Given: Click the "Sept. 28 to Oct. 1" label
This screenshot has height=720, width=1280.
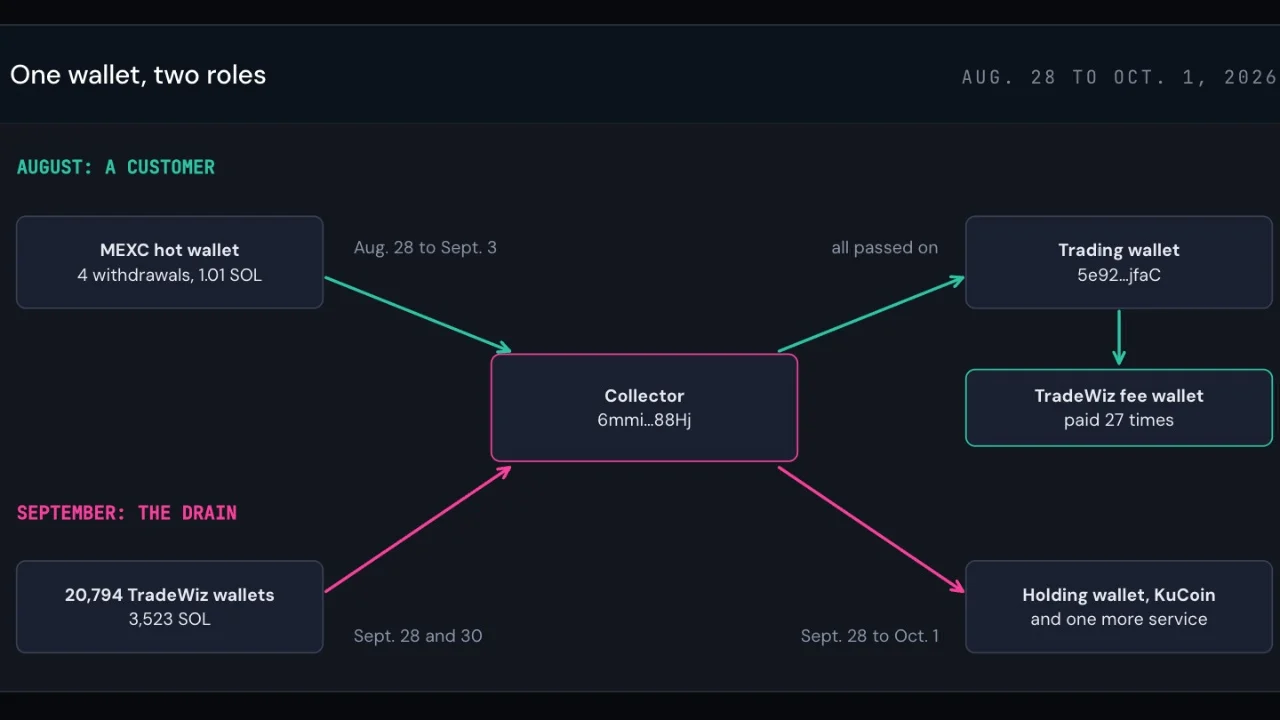Looking at the screenshot, I should tap(870, 636).
